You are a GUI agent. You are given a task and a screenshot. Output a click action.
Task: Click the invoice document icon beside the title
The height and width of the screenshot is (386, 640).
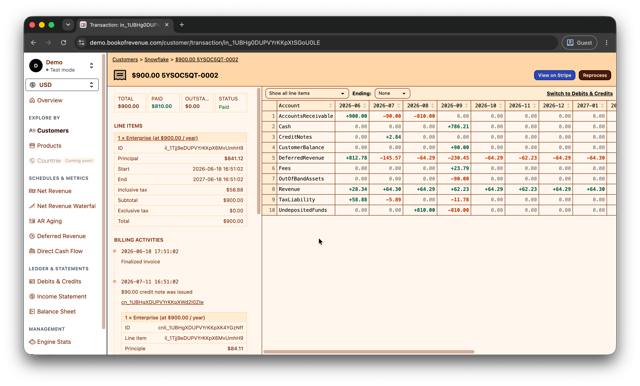coord(120,75)
